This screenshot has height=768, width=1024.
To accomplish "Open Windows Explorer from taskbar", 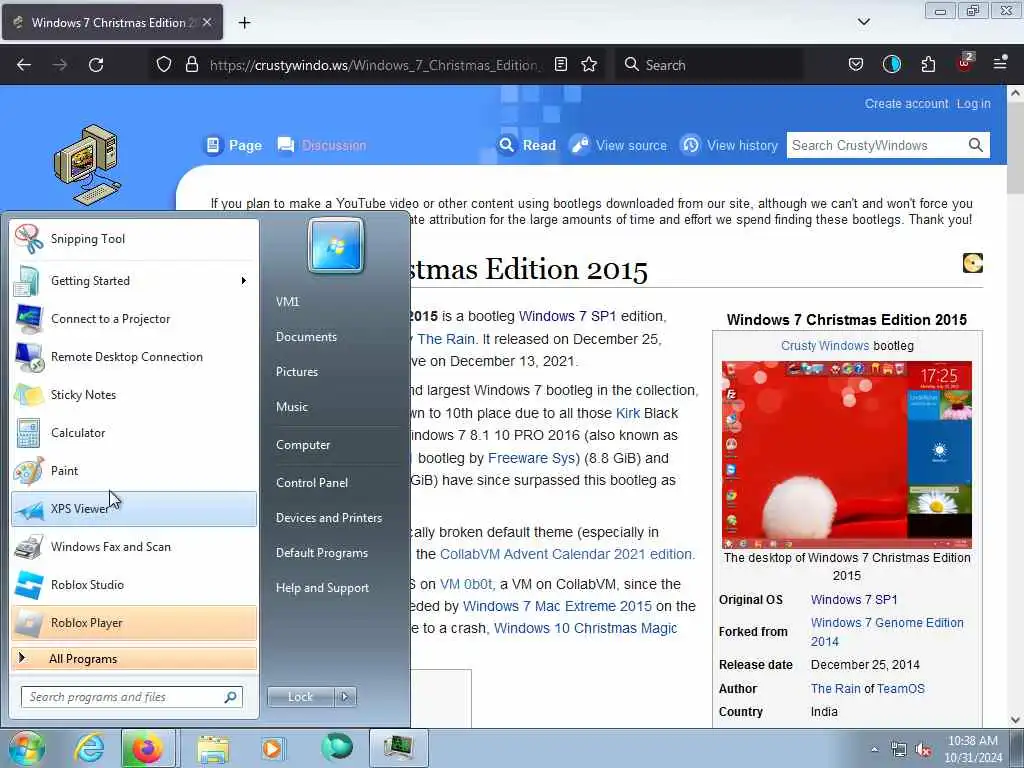I will coord(214,748).
